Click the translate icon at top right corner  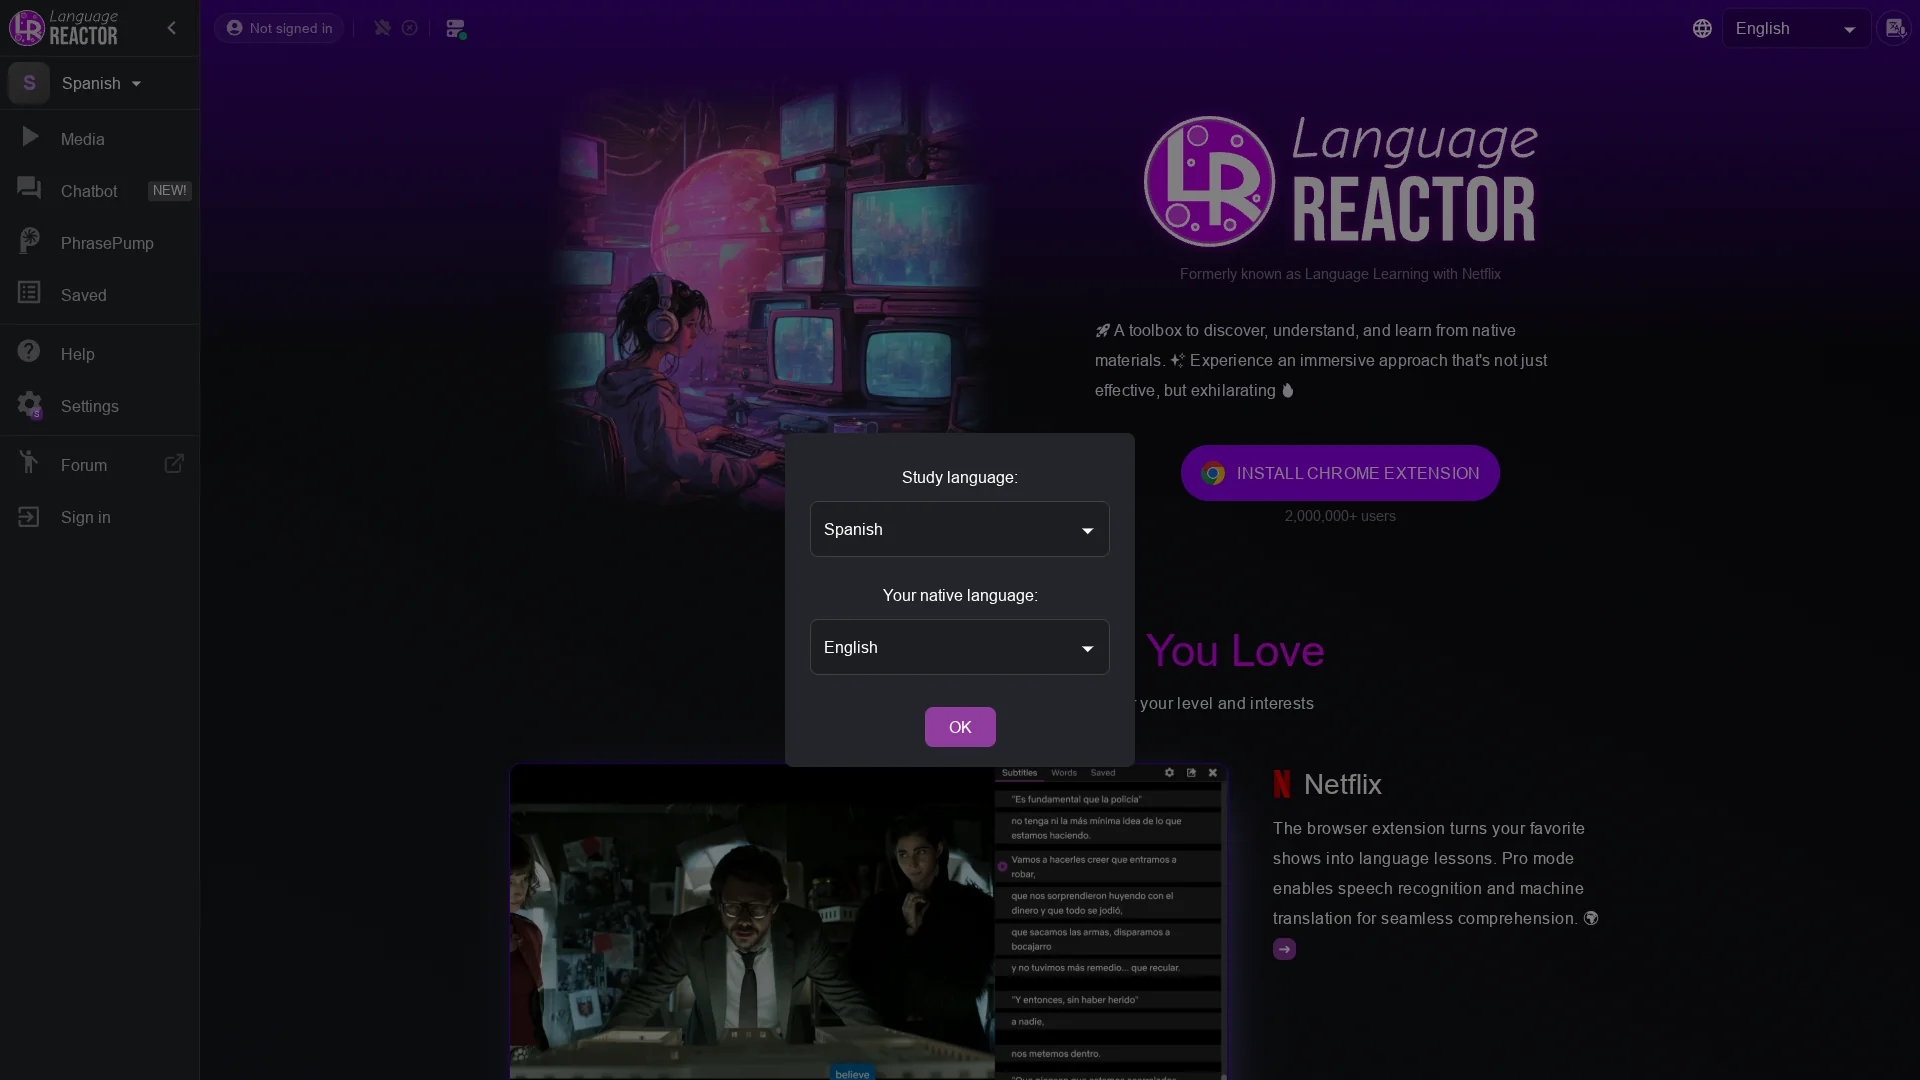coord(1895,28)
